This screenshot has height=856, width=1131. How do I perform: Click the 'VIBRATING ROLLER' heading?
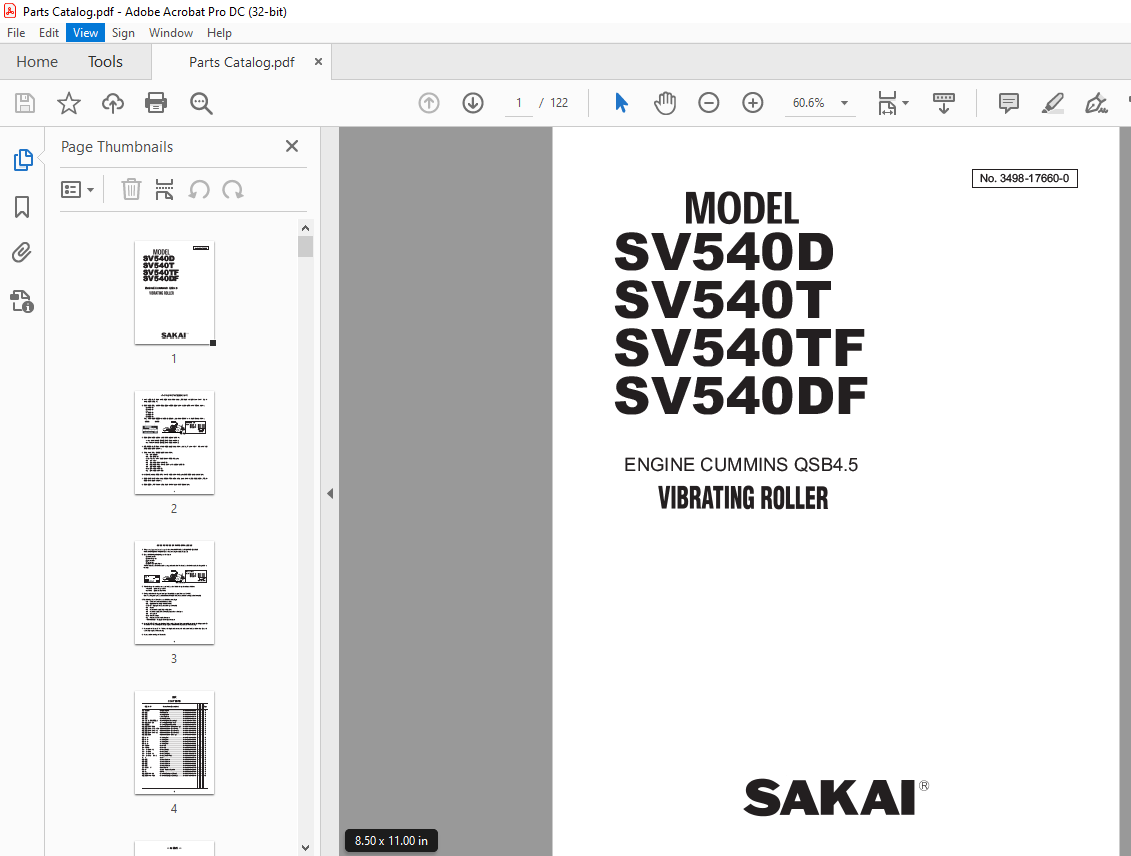click(743, 498)
